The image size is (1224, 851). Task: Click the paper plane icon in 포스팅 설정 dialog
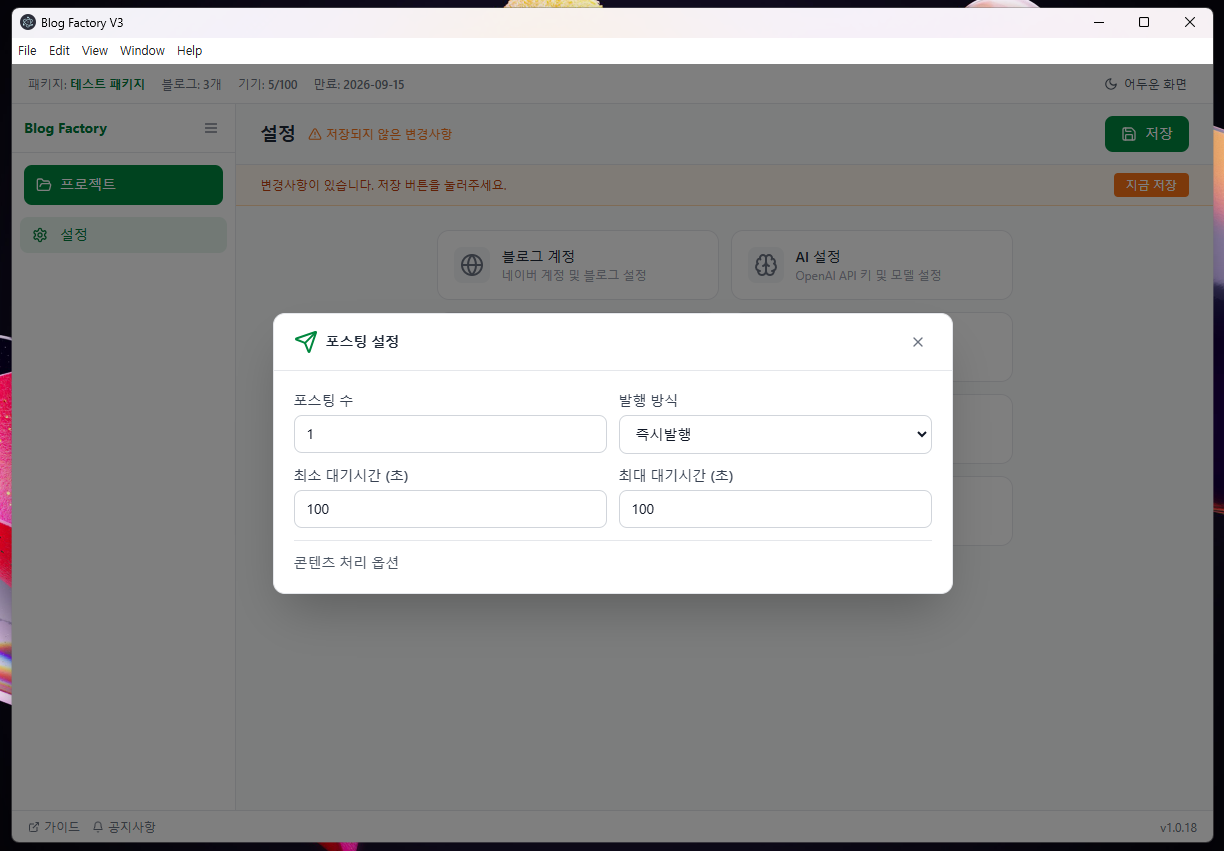point(306,342)
